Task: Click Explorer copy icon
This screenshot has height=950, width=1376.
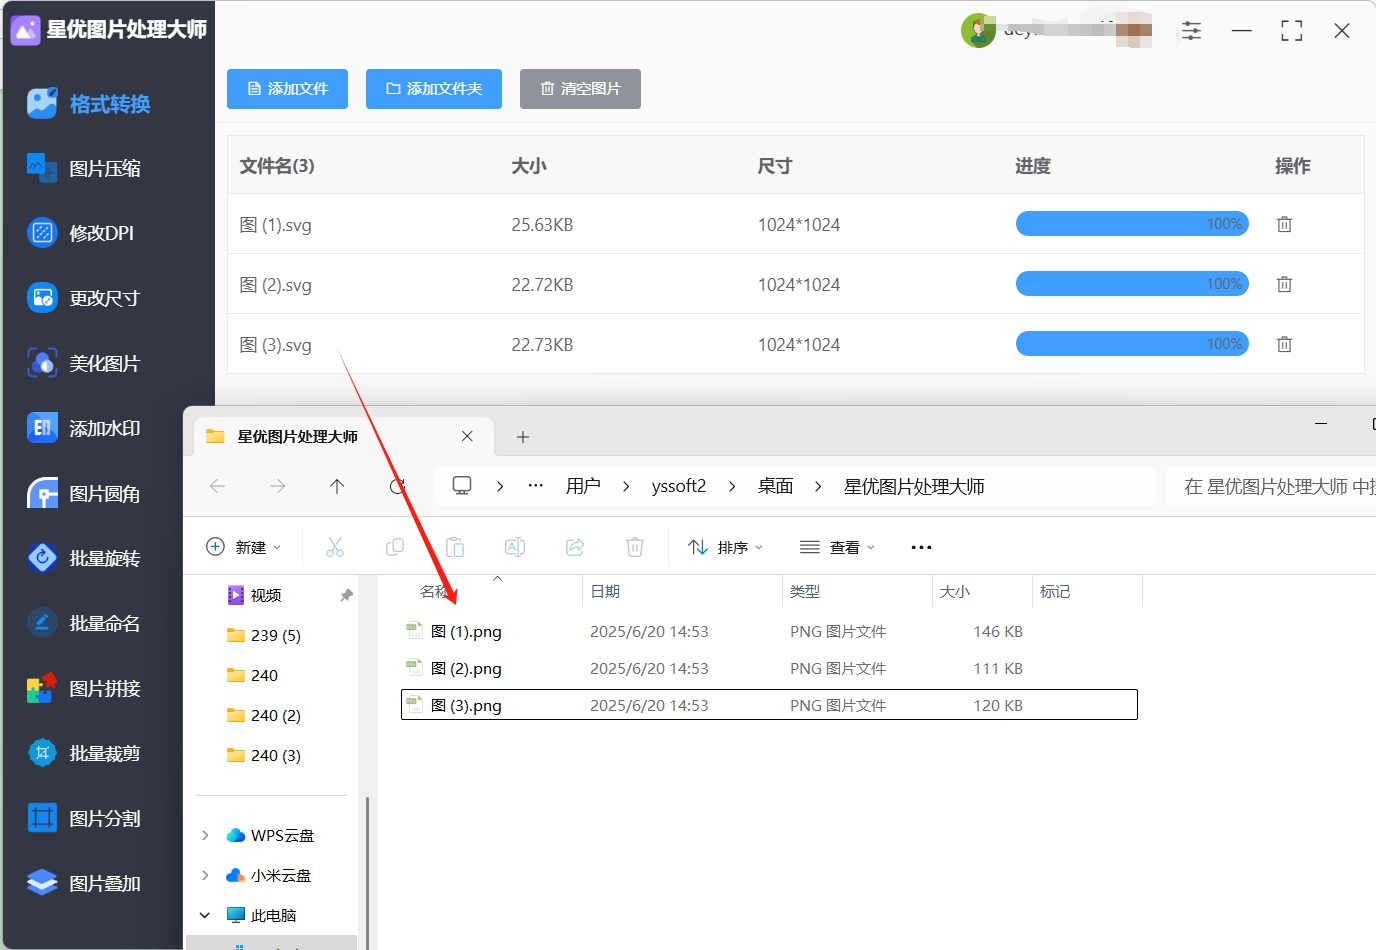Action: coord(395,547)
